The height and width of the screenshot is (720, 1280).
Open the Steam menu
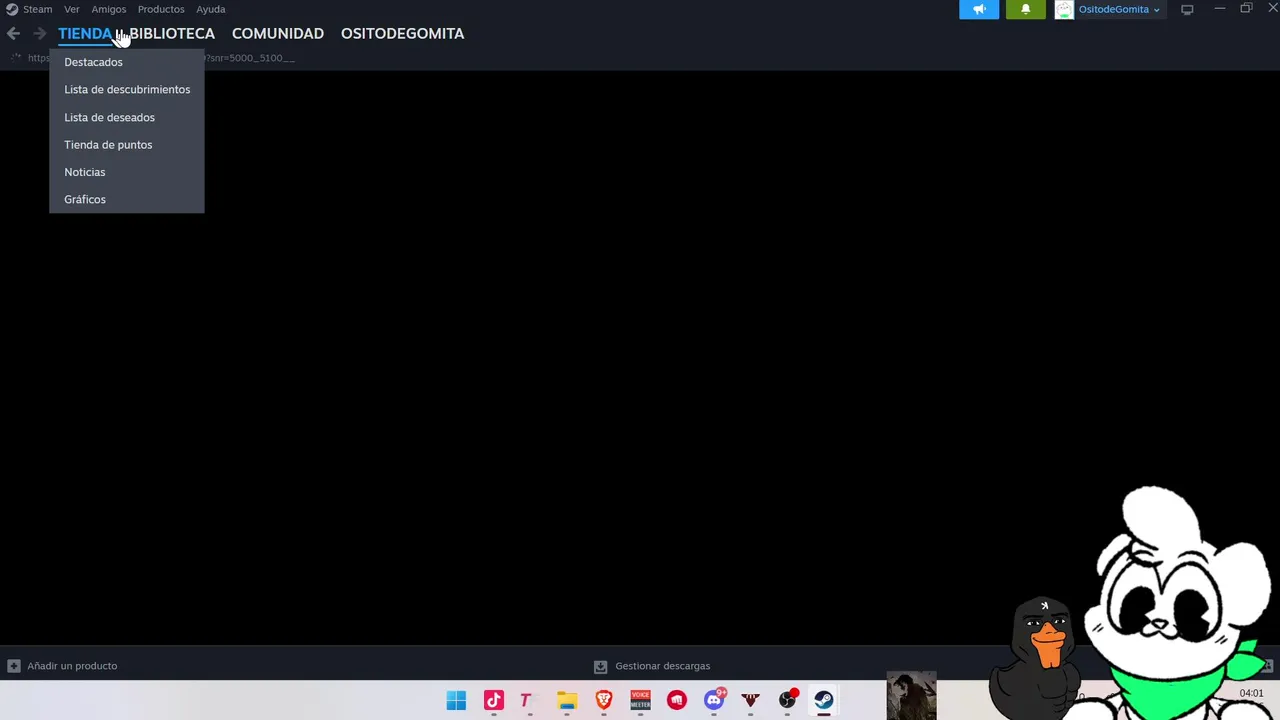[37, 9]
